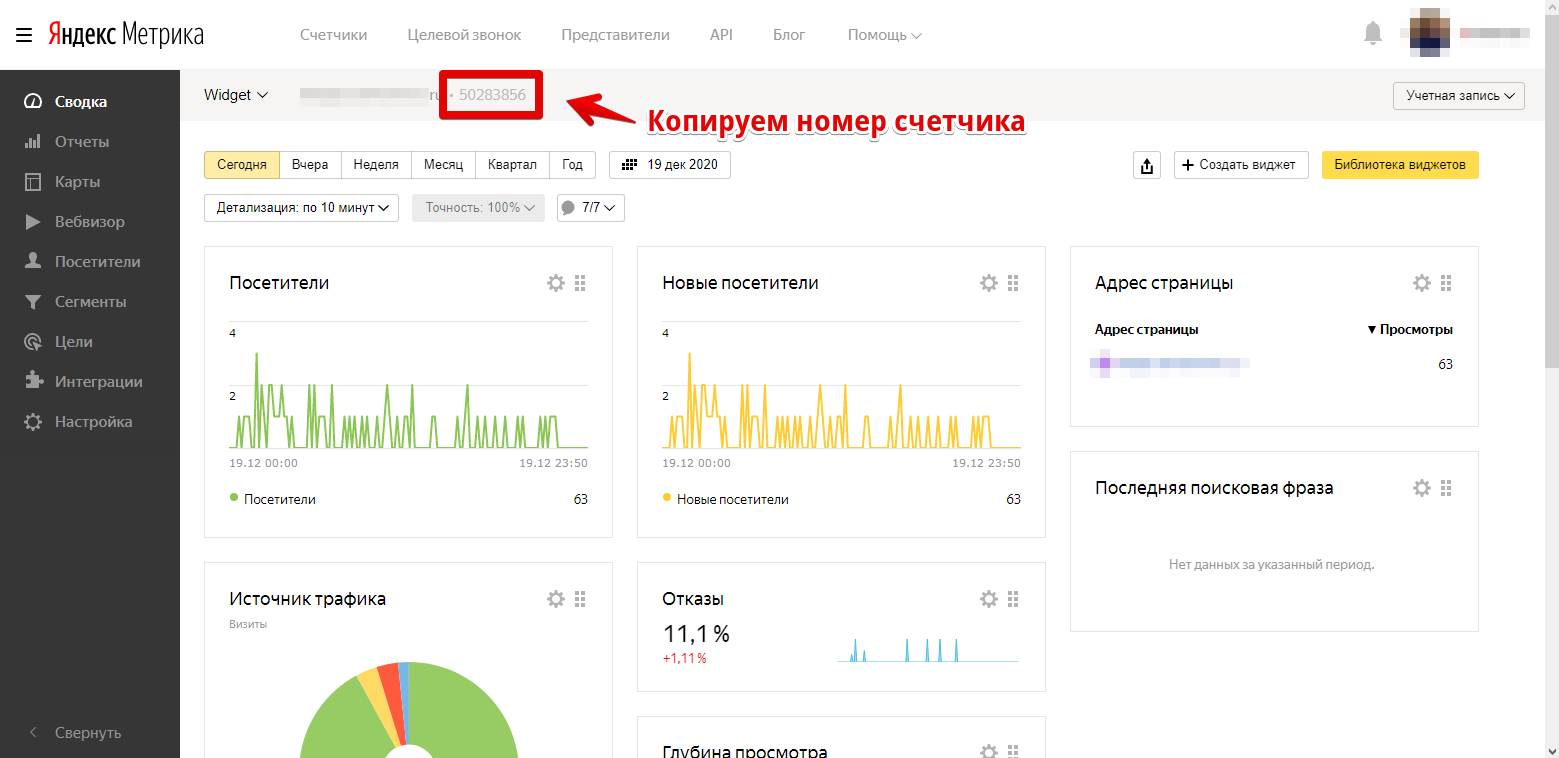Image resolution: width=1559 pixels, height=758 pixels.
Task: Click the Настройка gear icon in sidebar
Action: point(34,422)
